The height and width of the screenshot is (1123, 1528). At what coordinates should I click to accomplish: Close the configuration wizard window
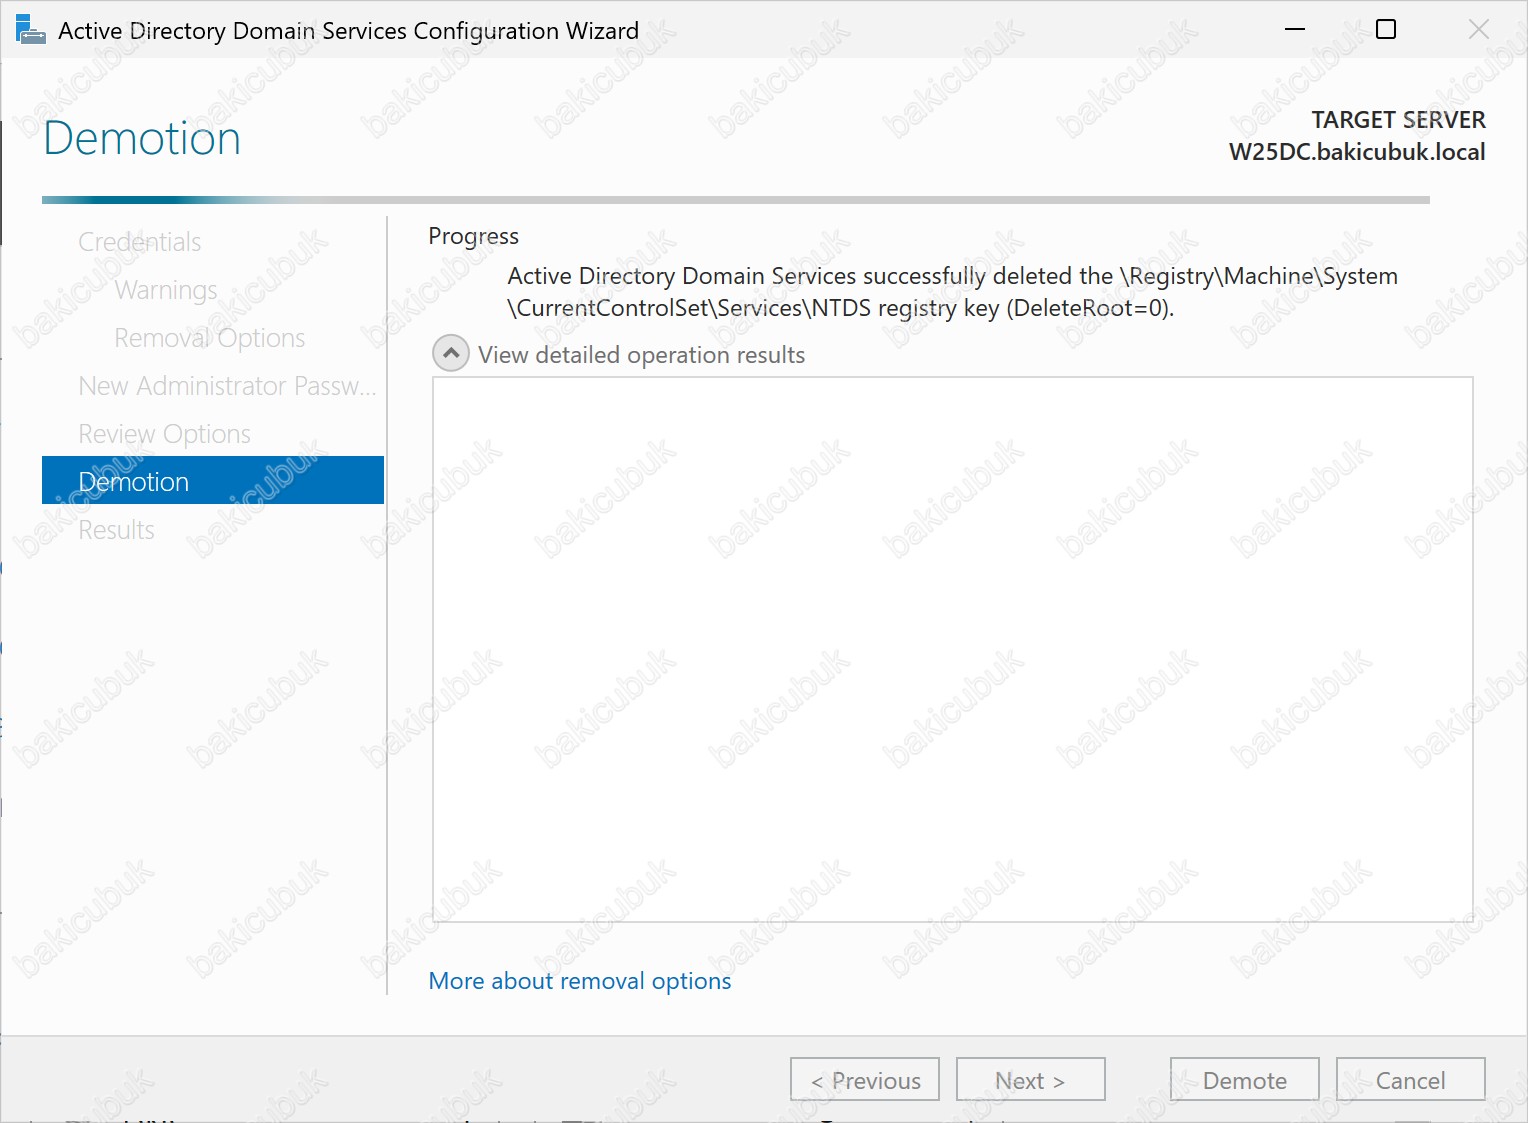(1478, 30)
